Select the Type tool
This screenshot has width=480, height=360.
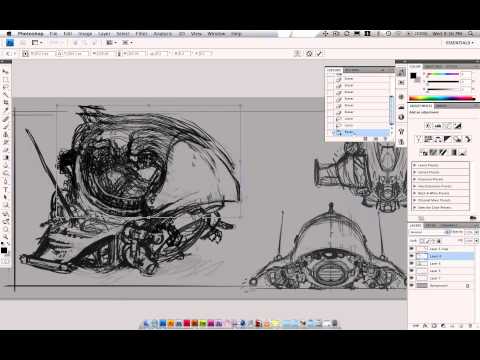pos(5,189)
